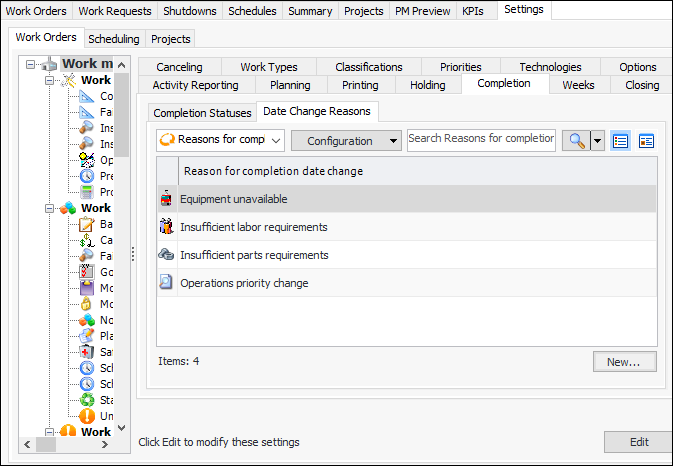Click the Search Reasons input field
This screenshot has width=673, height=466.
tap(481, 139)
